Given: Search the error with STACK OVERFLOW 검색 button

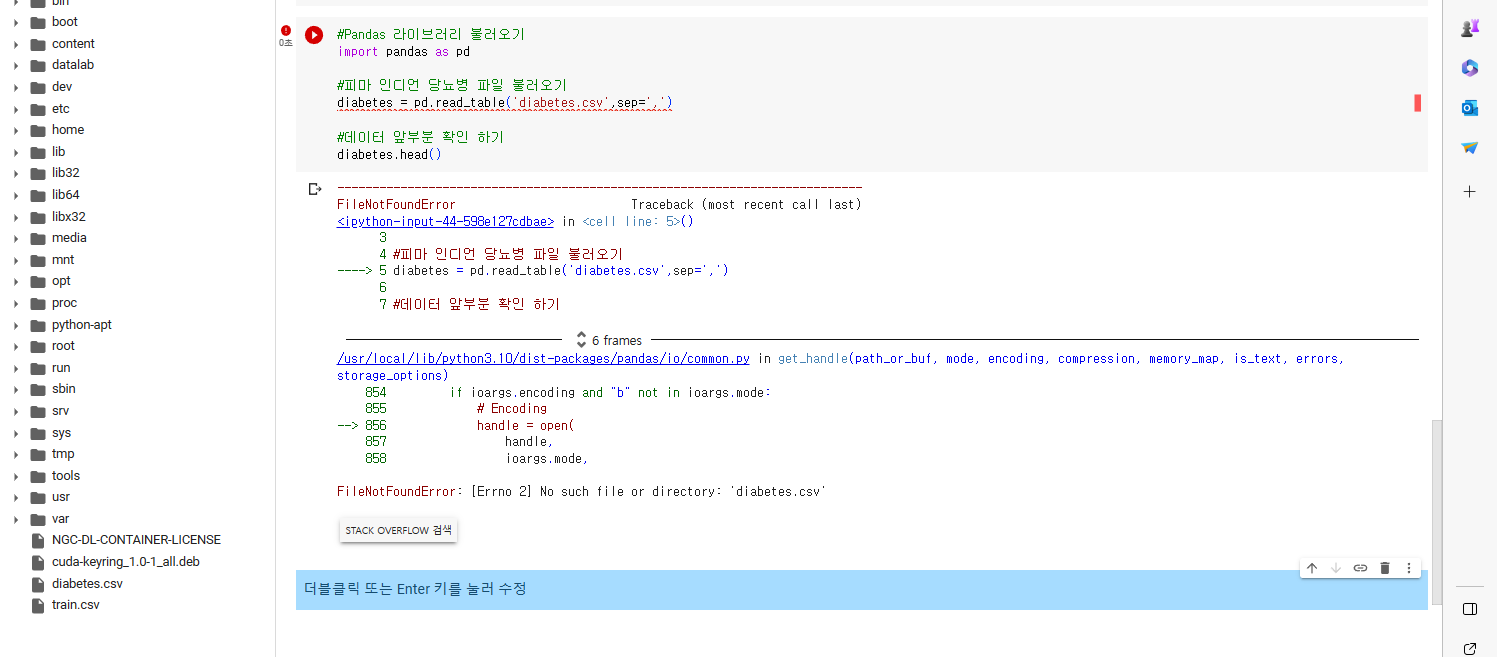Looking at the screenshot, I should point(398,530).
